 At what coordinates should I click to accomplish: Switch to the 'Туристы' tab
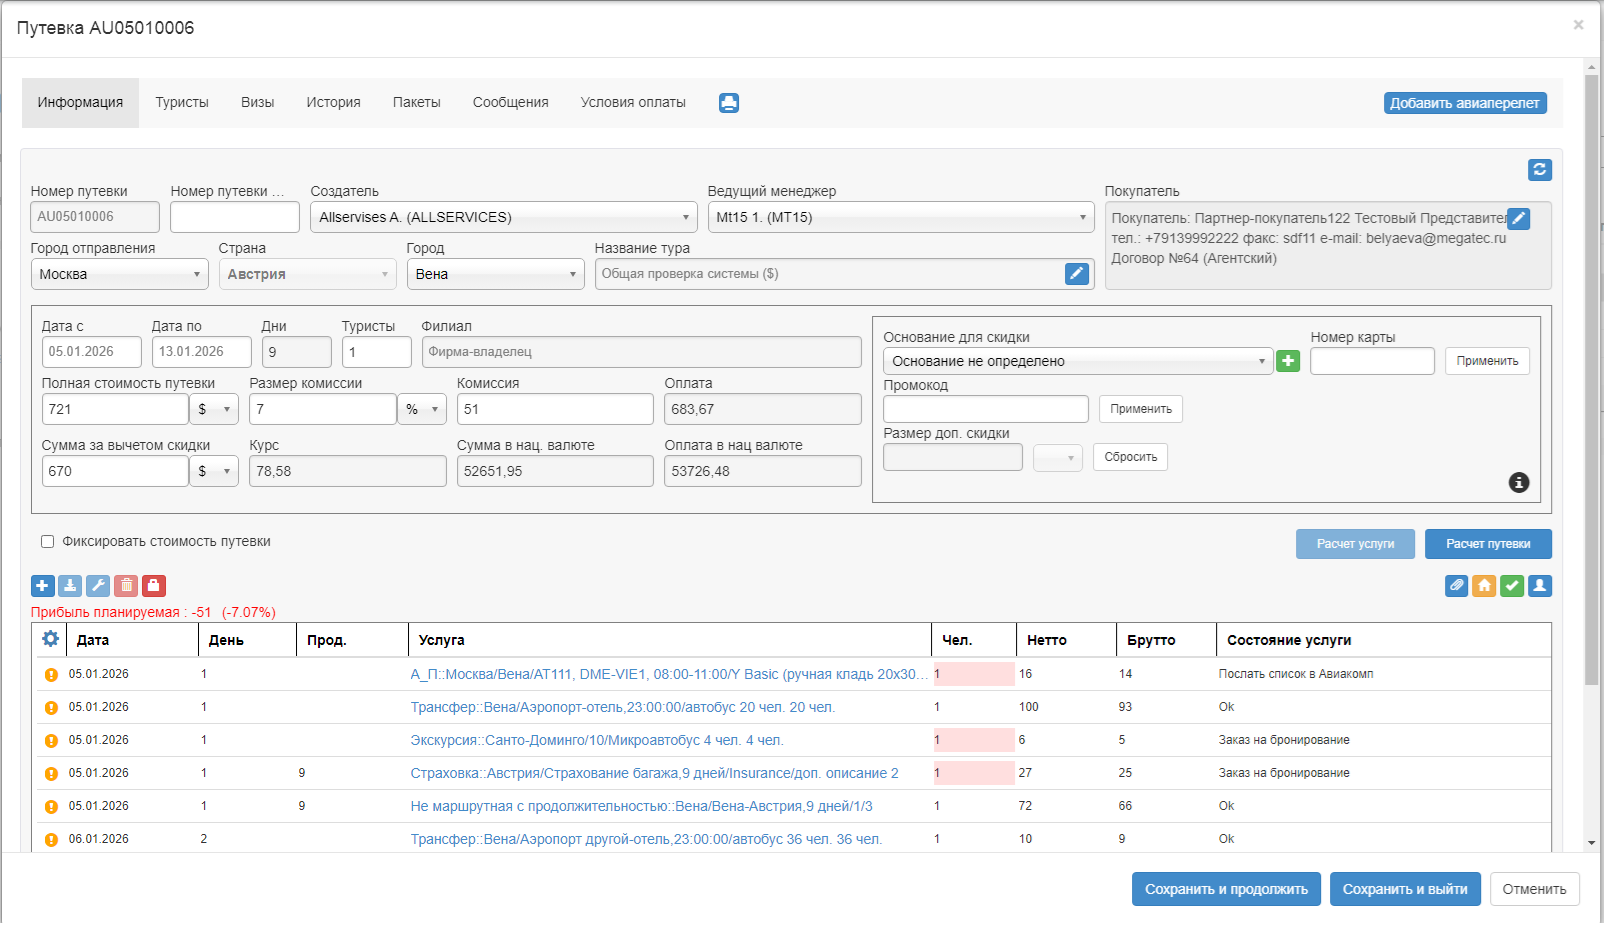[182, 103]
